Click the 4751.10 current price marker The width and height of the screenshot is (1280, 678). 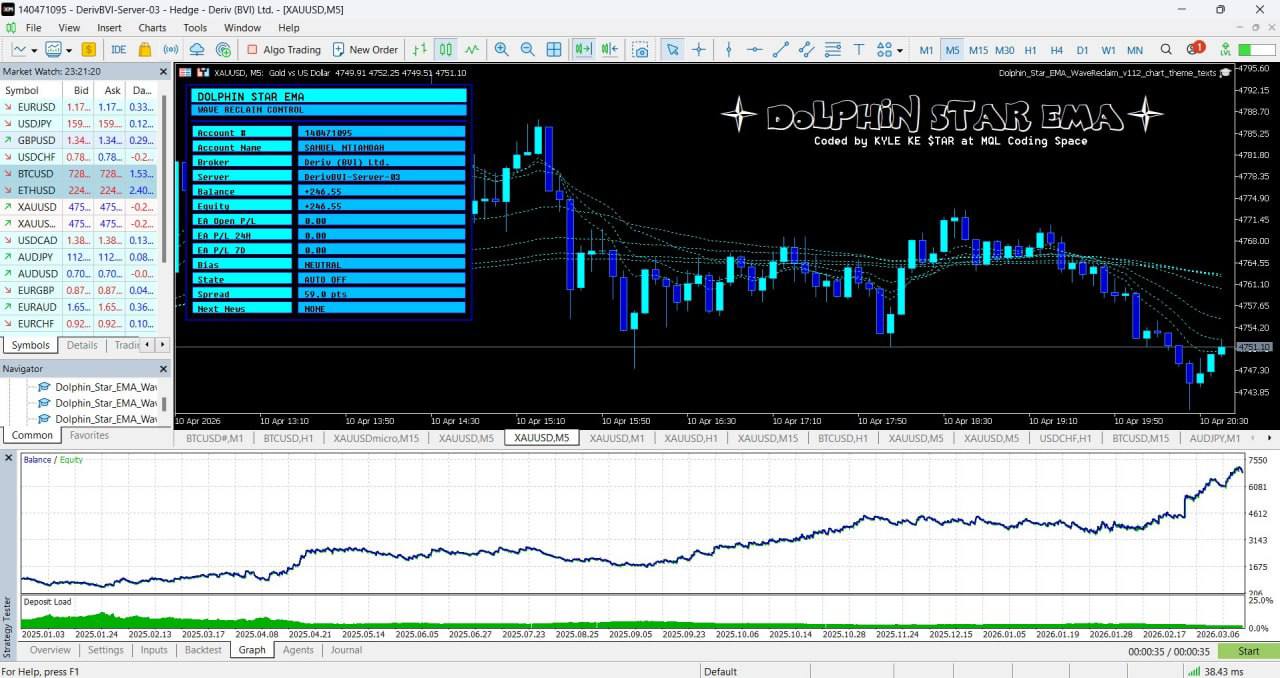(1254, 347)
